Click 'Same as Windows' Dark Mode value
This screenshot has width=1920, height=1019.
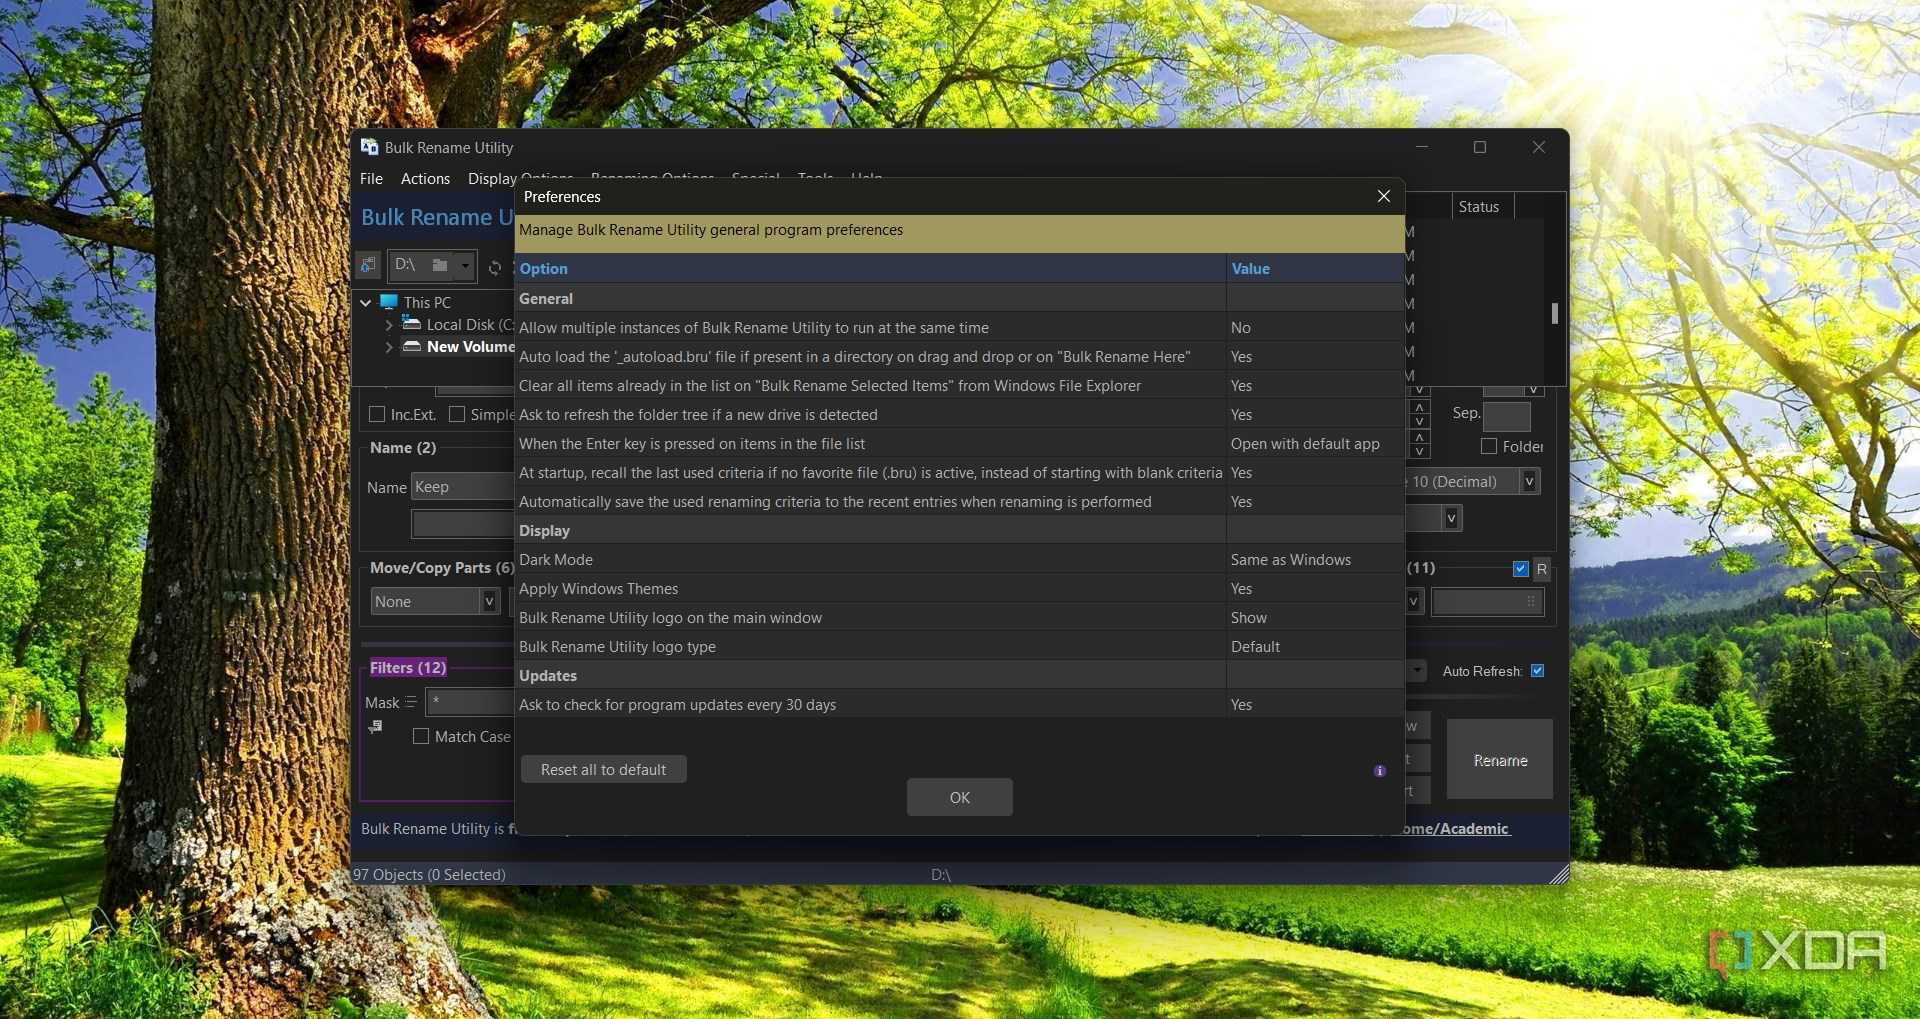point(1290,559)
